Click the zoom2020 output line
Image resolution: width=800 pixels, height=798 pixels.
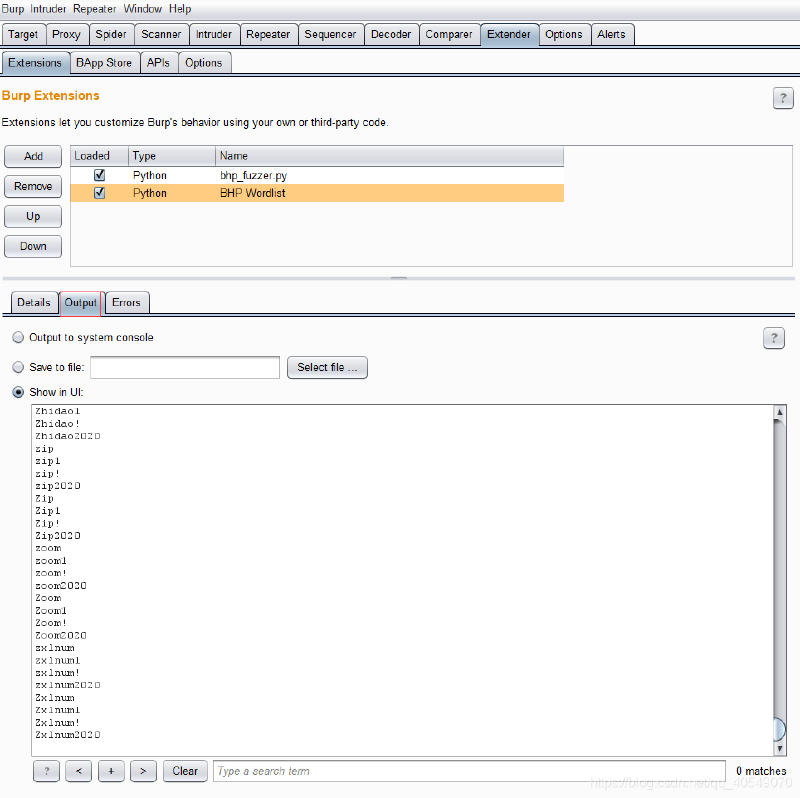(x=61, y=585)
